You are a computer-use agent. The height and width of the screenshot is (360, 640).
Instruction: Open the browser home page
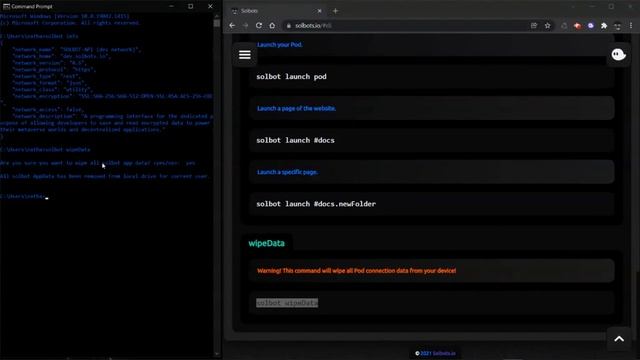pyautogui.click(x=272, y=25)
